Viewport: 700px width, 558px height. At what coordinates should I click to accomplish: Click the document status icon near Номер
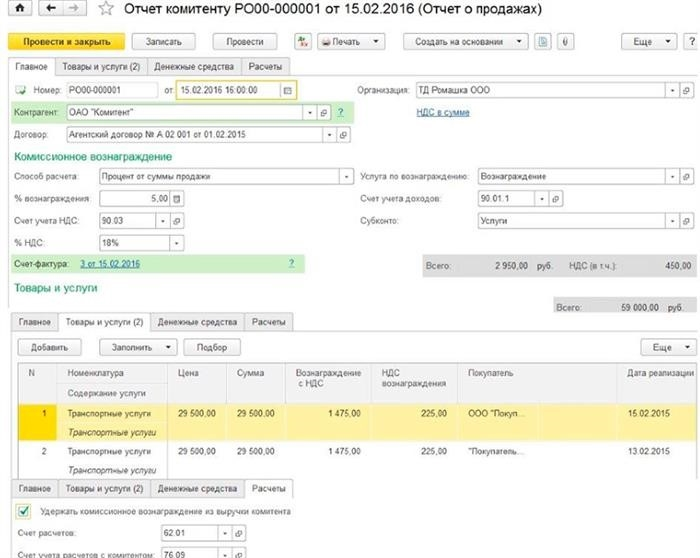coord(21,90)
